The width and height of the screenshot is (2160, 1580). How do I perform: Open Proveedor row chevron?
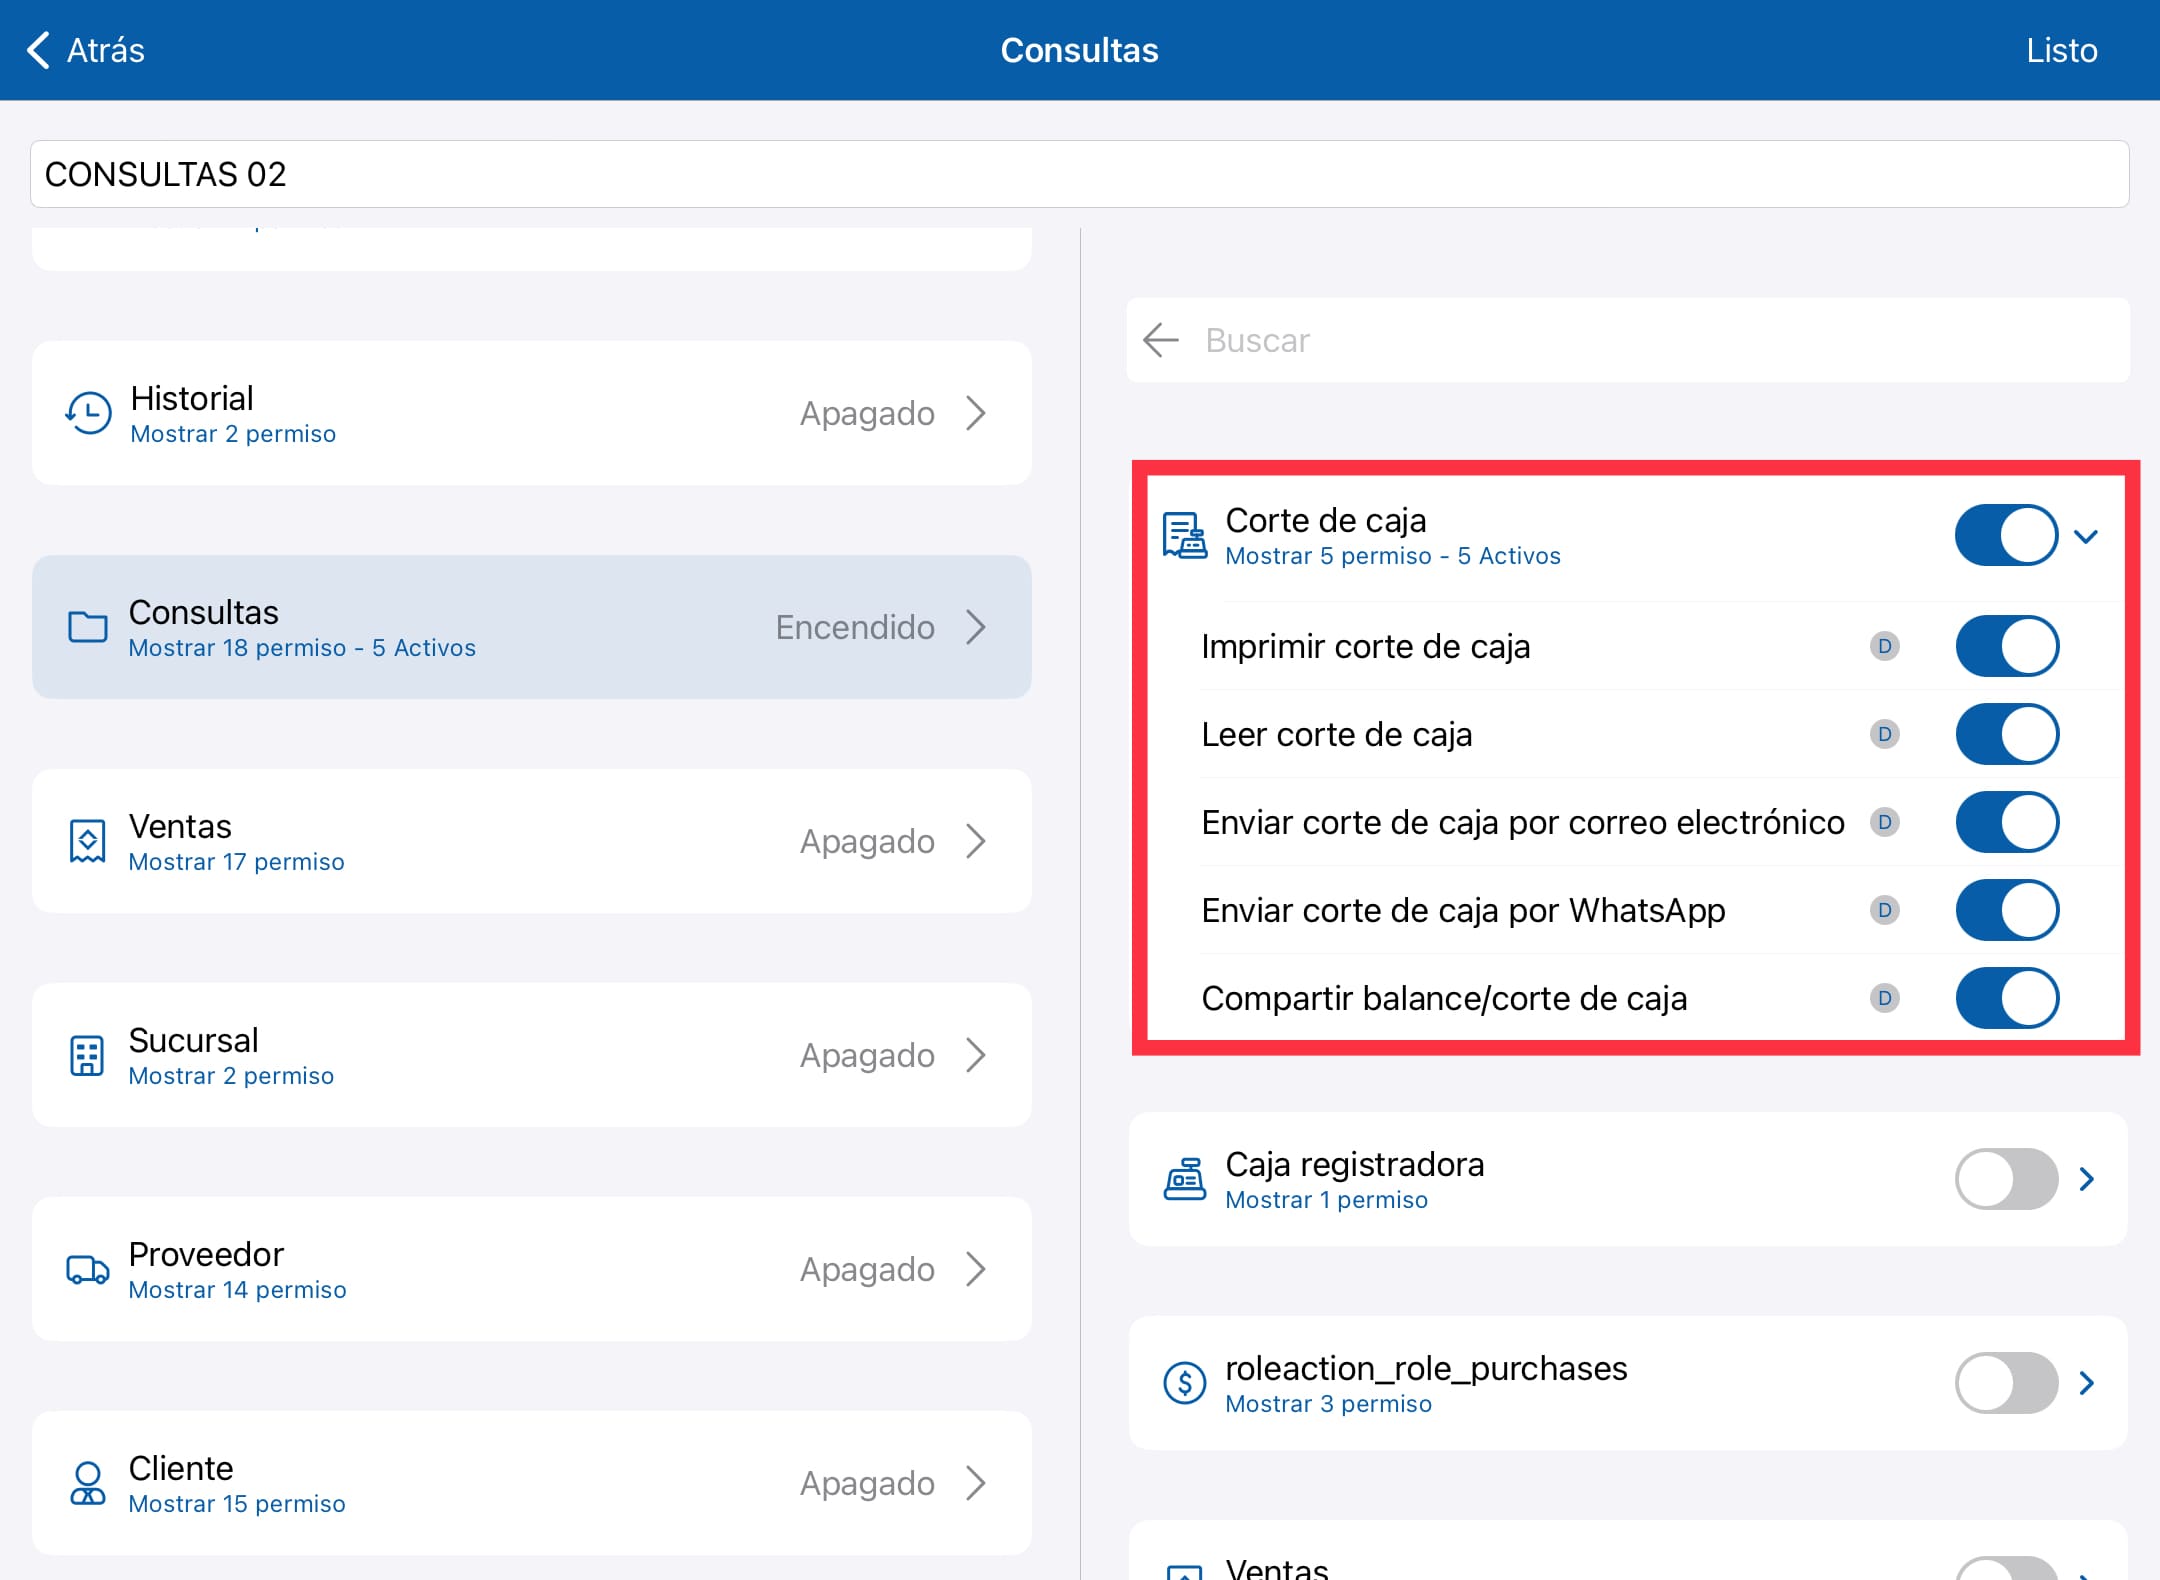click(x=976, y=1269)
